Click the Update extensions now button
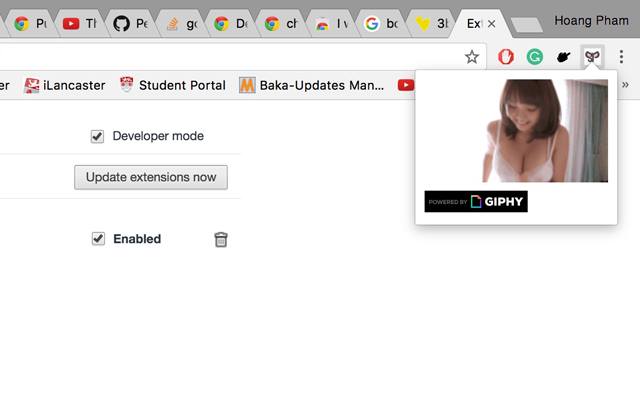Image resolution: width=640 pixels, height=400 pixels. [x=151, y=177]
